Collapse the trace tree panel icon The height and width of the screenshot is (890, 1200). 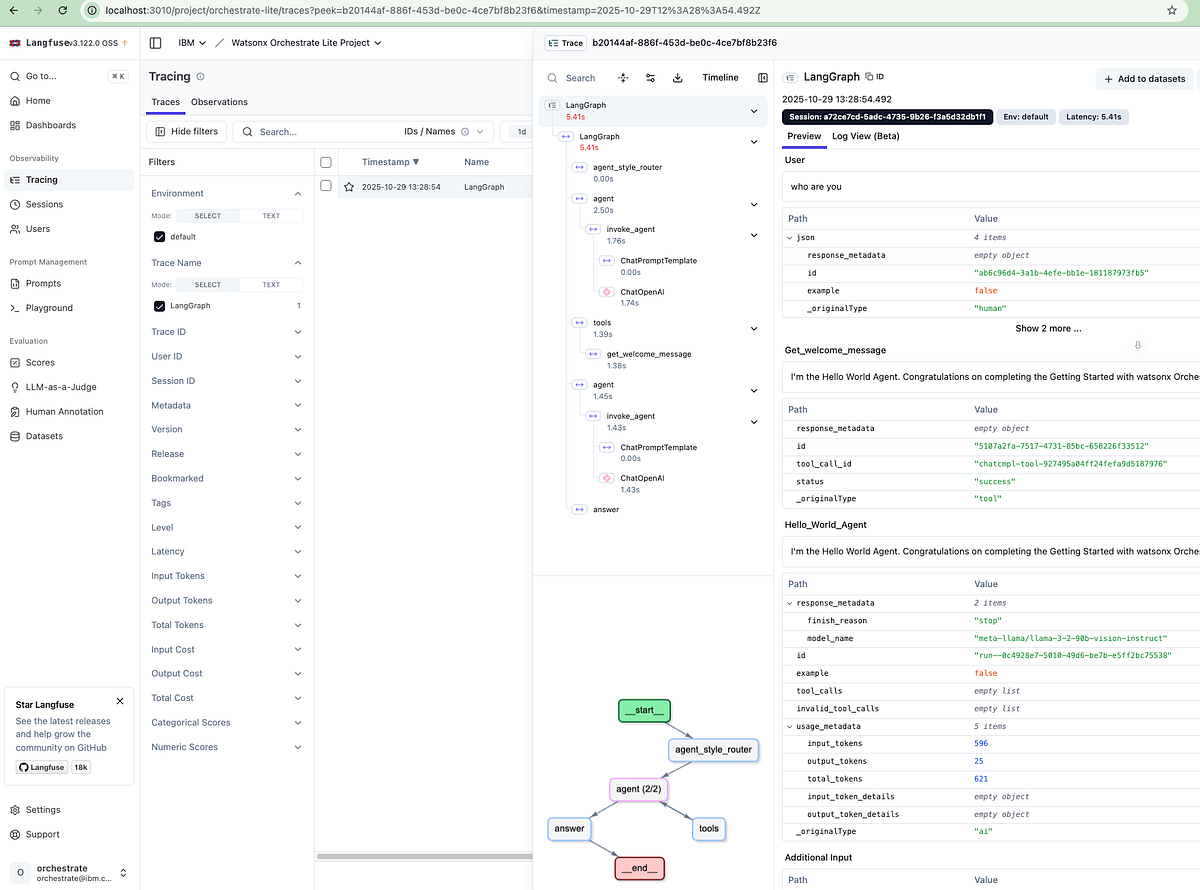[x=763, y=77]
